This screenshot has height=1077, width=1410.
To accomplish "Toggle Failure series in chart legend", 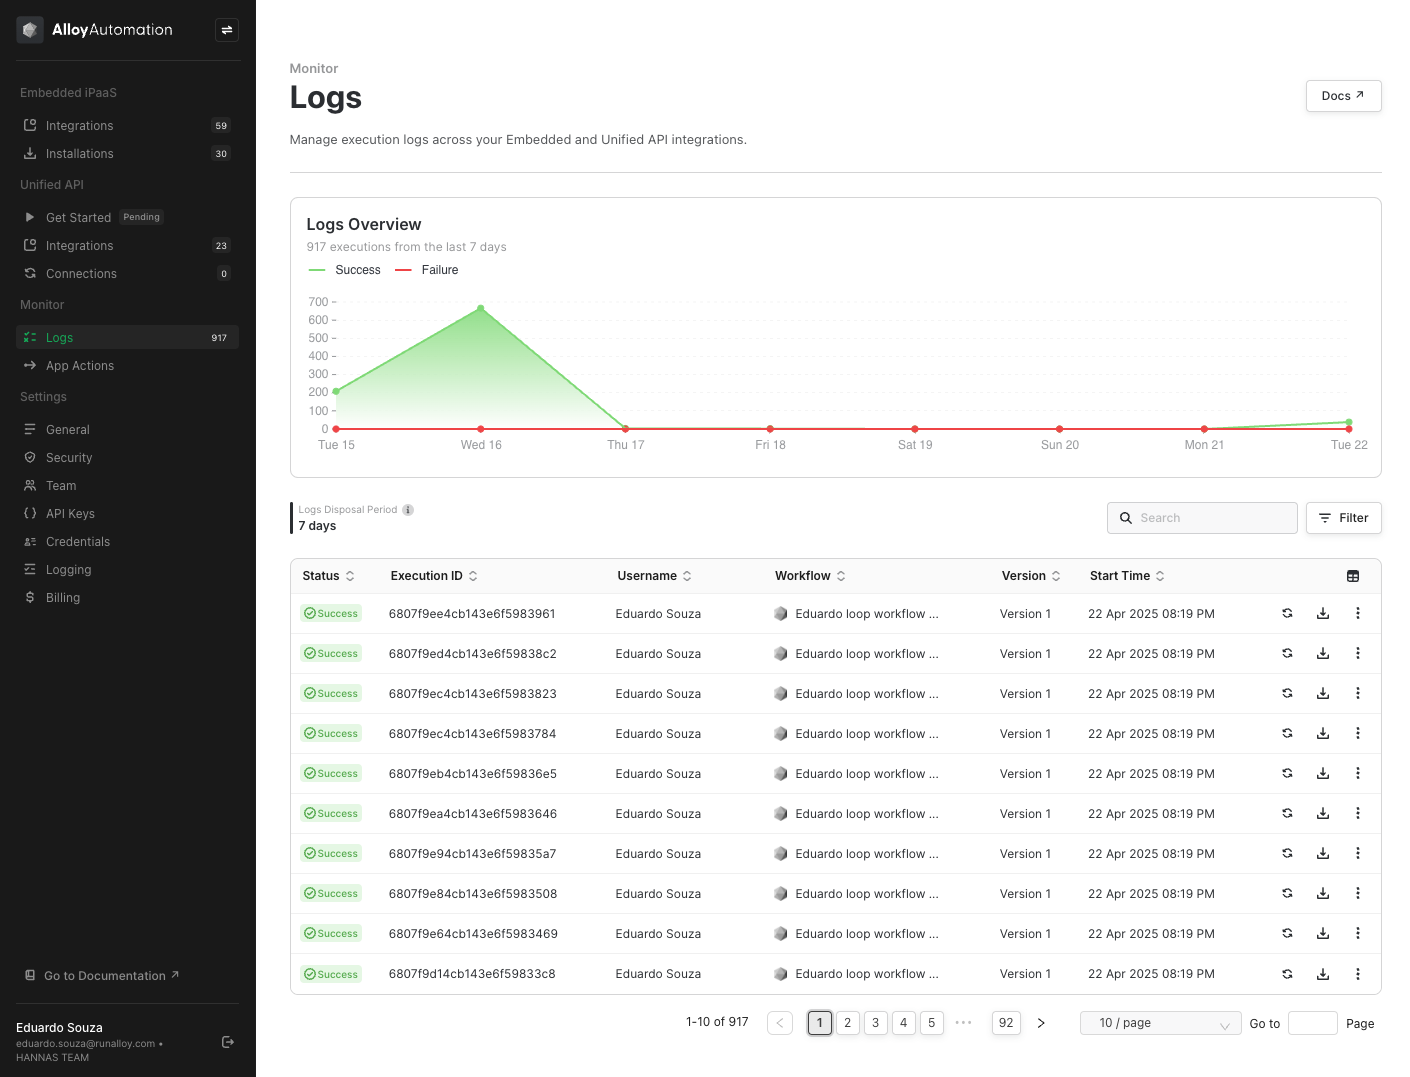I will [427, 270].
